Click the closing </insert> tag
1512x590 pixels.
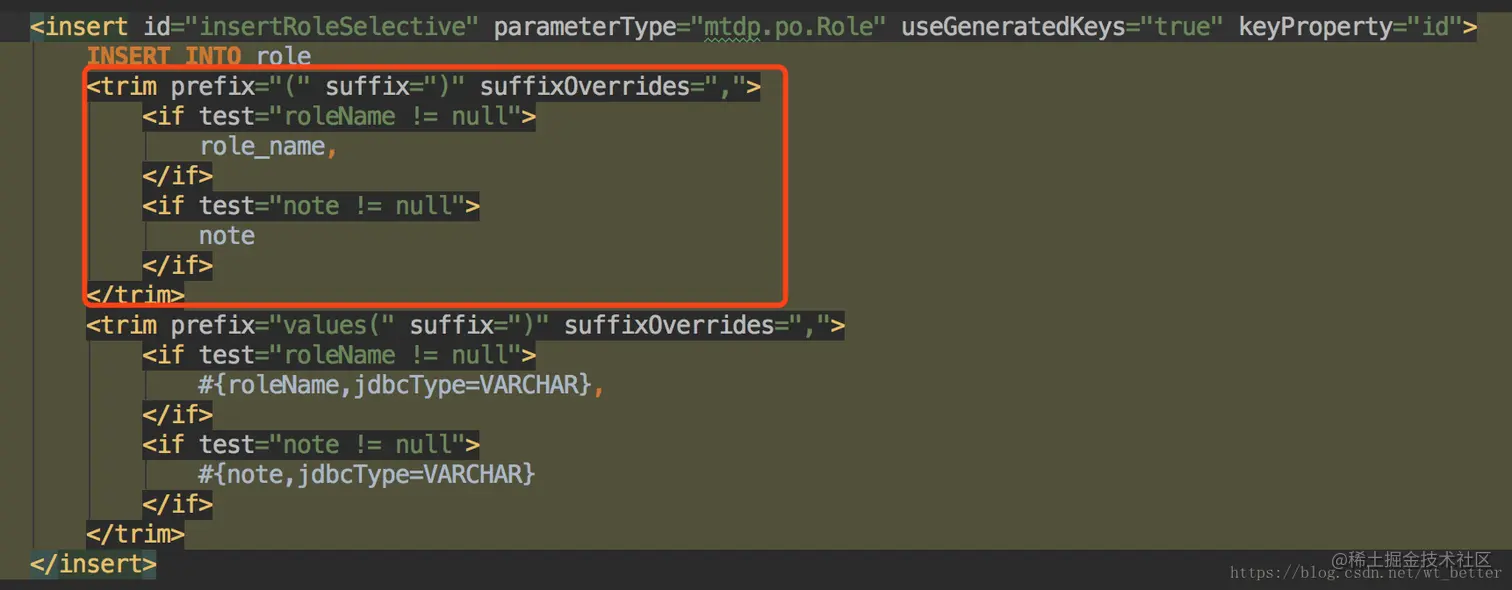click(x=93, y=563)
